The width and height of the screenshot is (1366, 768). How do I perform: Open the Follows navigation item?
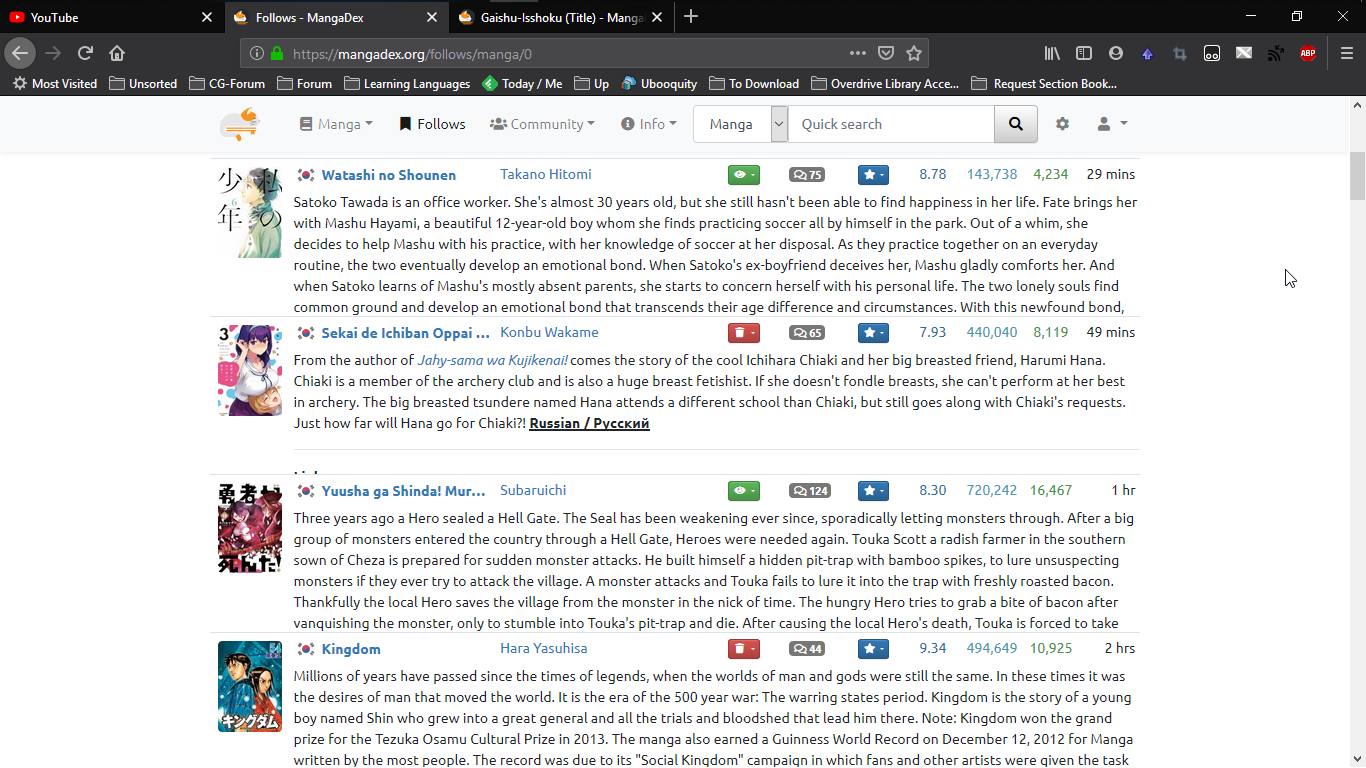432,124
